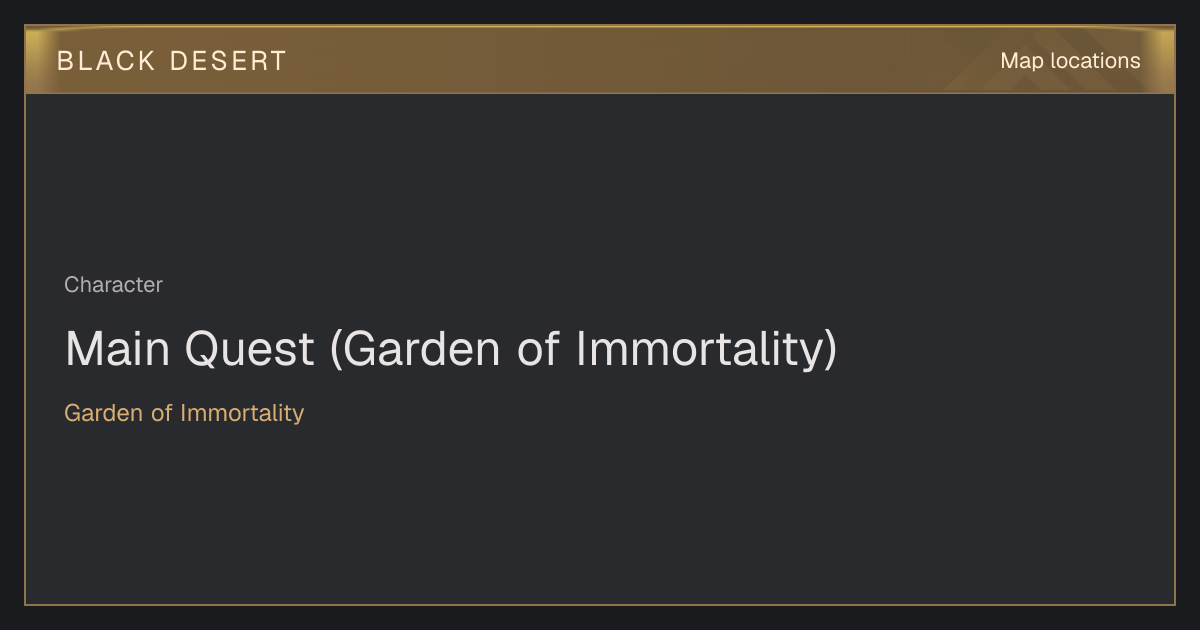Click the empty dark area above the Character label

[600, 180]
